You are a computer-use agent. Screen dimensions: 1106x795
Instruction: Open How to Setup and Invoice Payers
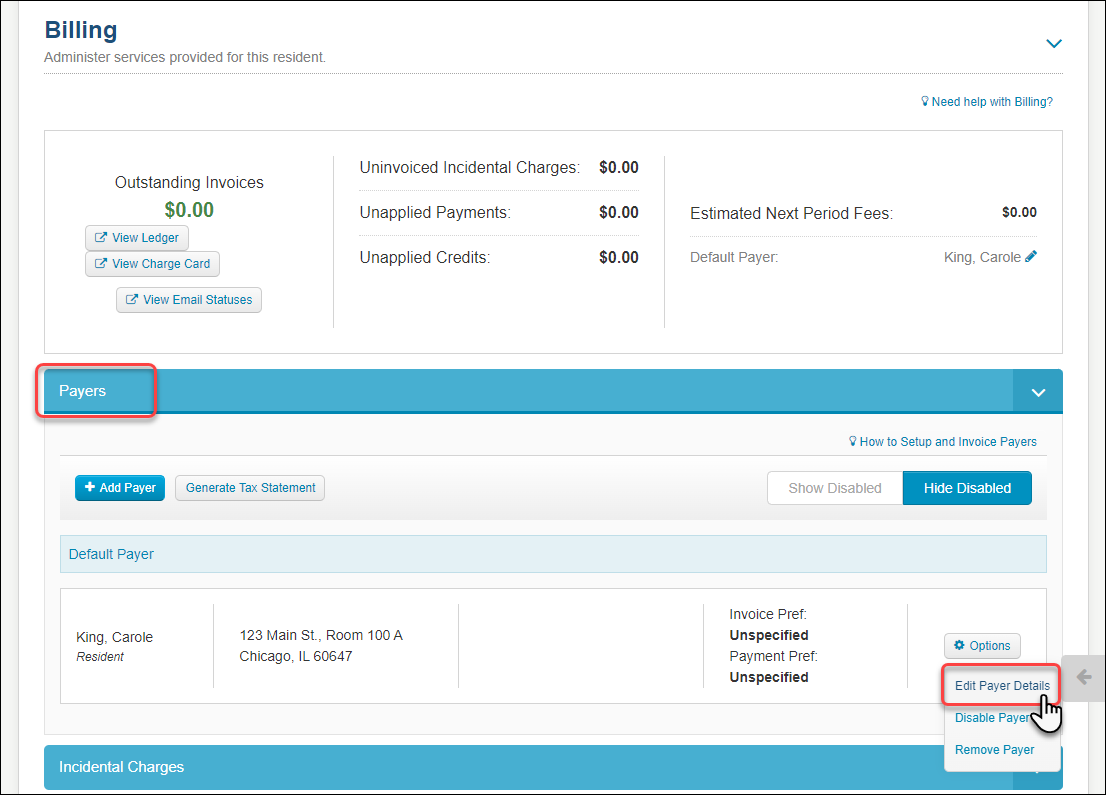click(x=942, y=442)
